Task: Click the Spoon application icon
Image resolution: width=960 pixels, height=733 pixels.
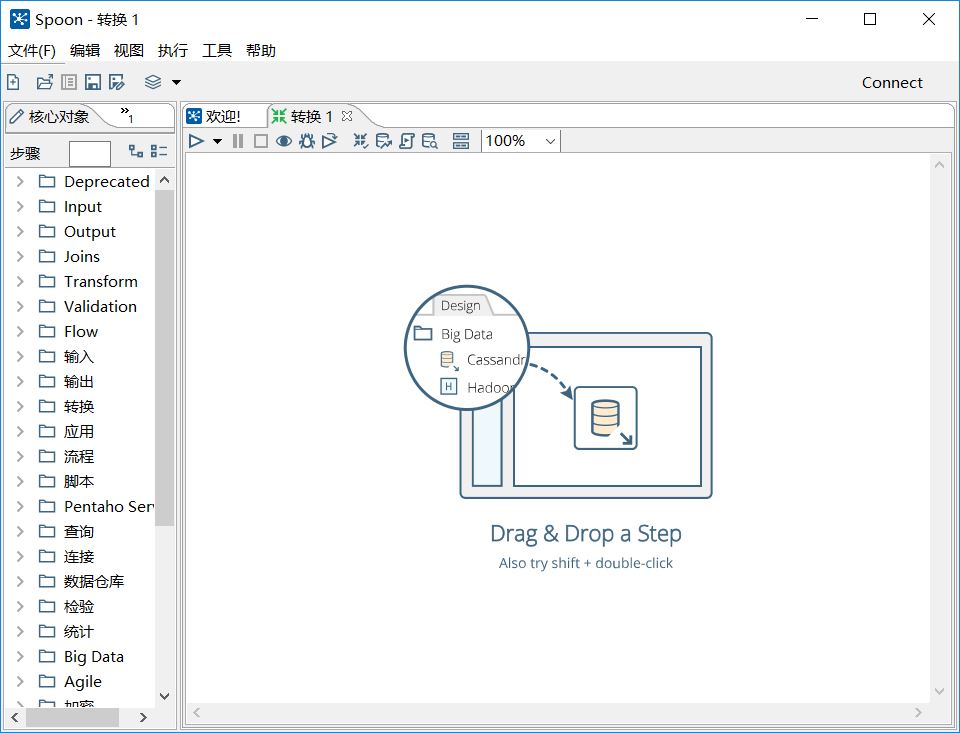Action: [x=20, y=20]
